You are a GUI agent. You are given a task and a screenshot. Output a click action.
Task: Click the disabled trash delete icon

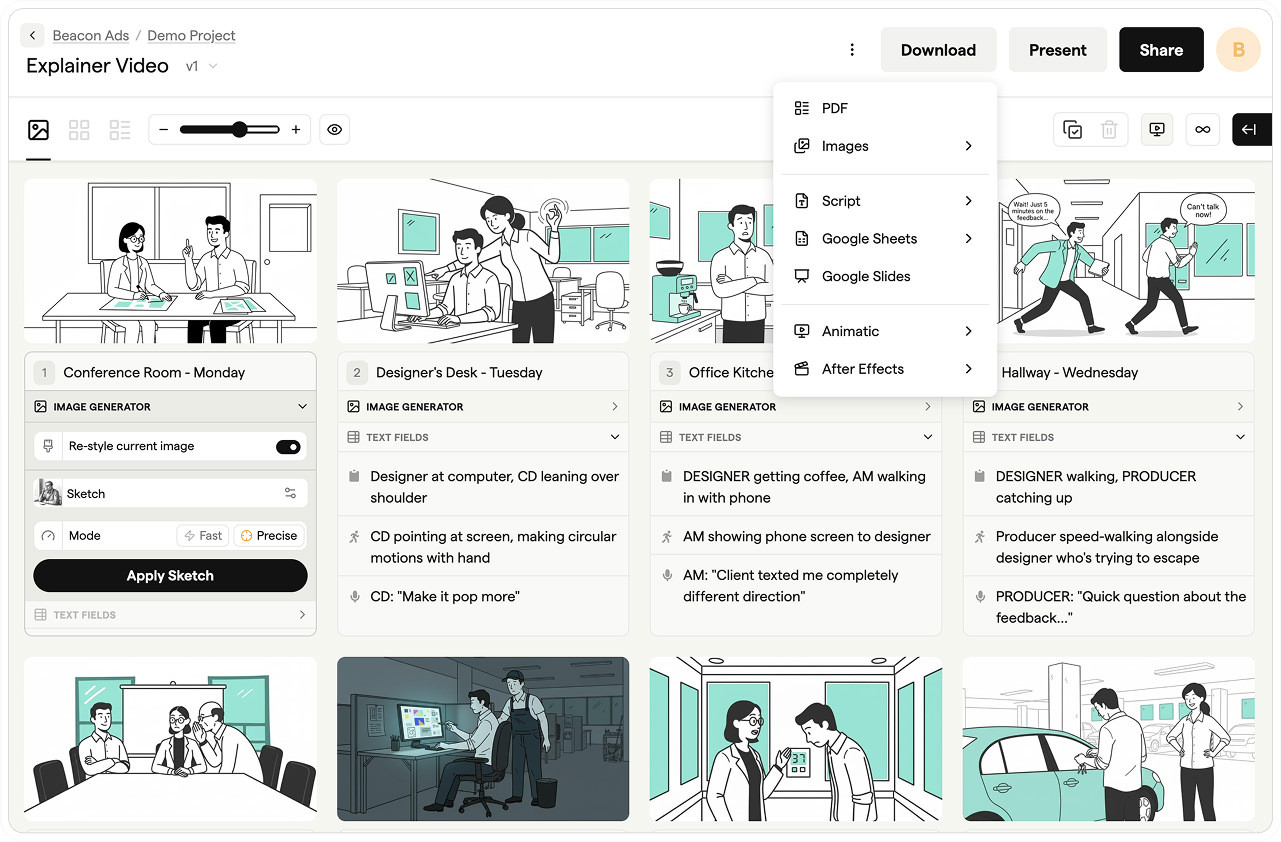pyautogui.click(x=1109, y=129)
